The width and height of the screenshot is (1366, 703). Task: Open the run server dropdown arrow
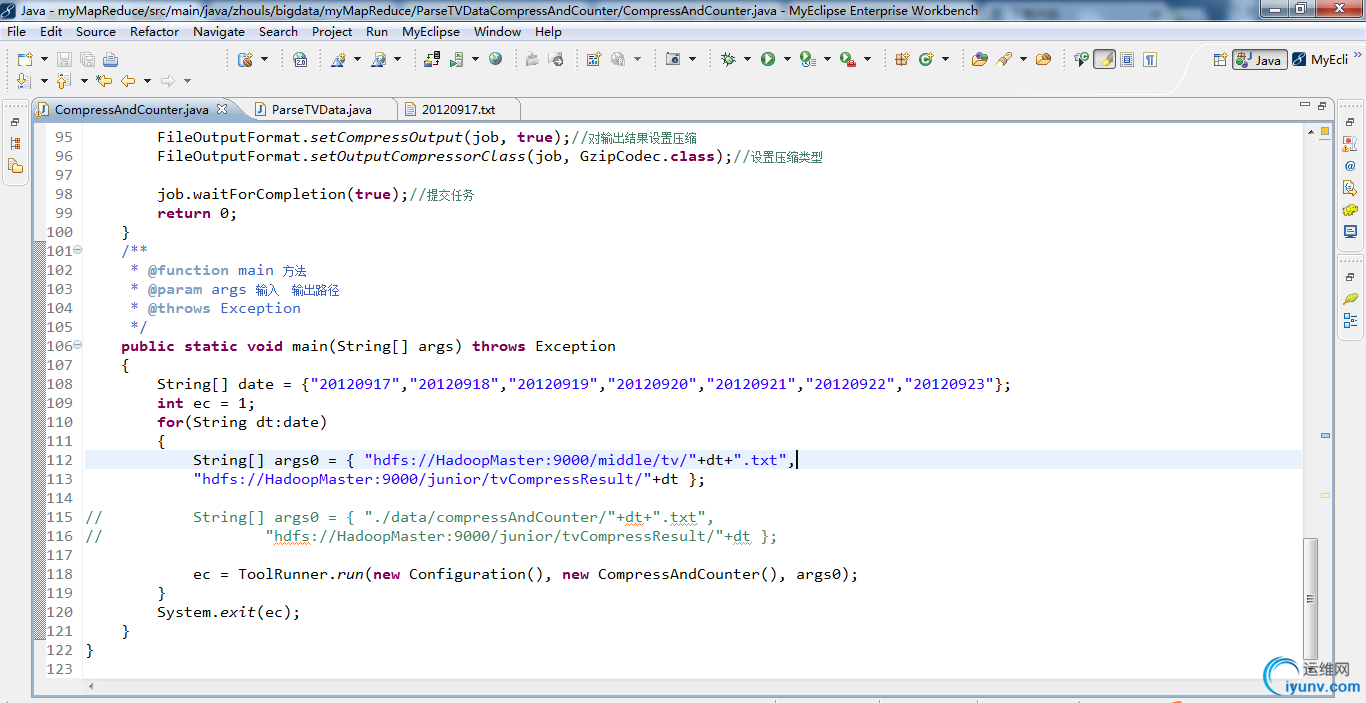click(x=475, y=60)
